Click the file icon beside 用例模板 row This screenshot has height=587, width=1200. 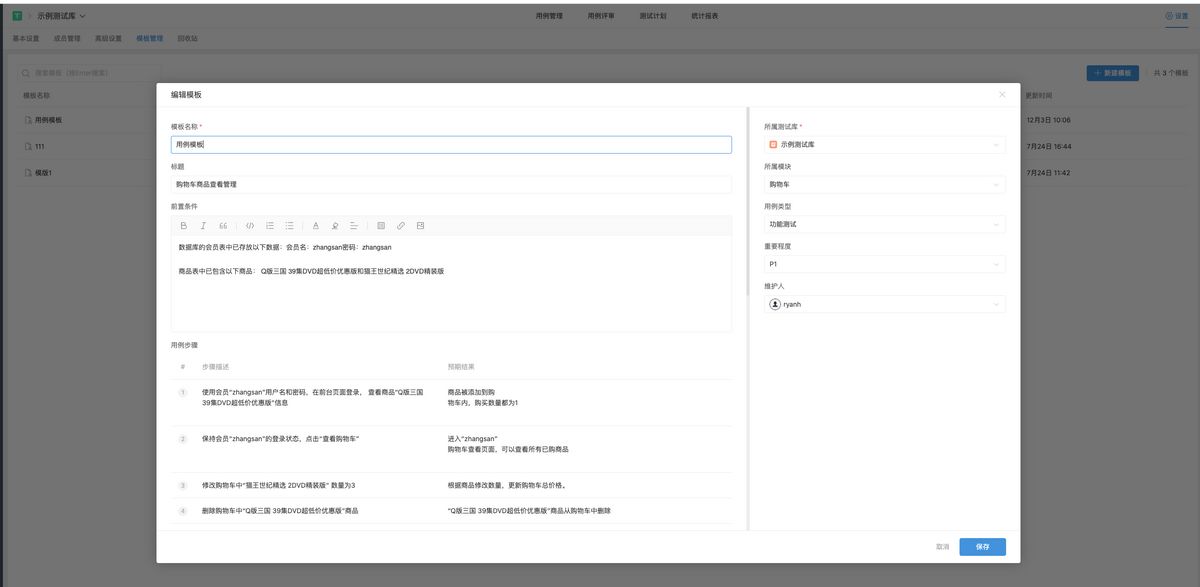click(28, 120)
